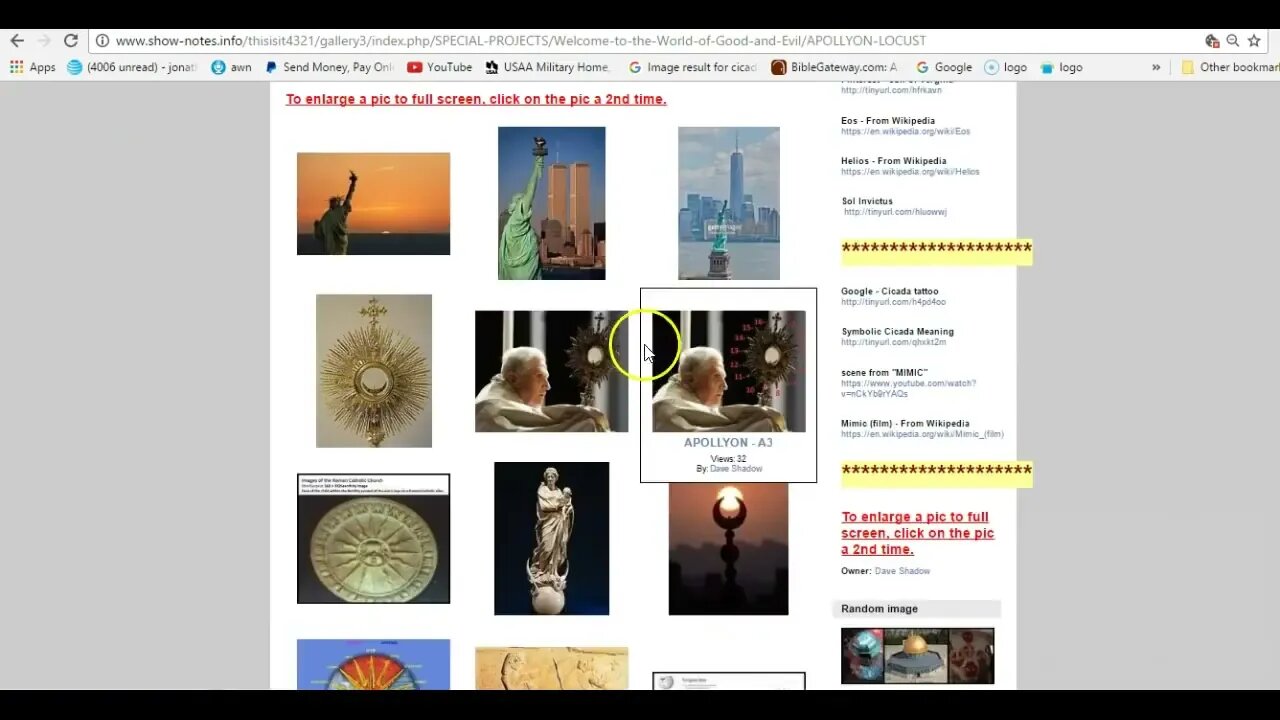Click the browser forward arrow
The image size is (1280, 720).
43,41
